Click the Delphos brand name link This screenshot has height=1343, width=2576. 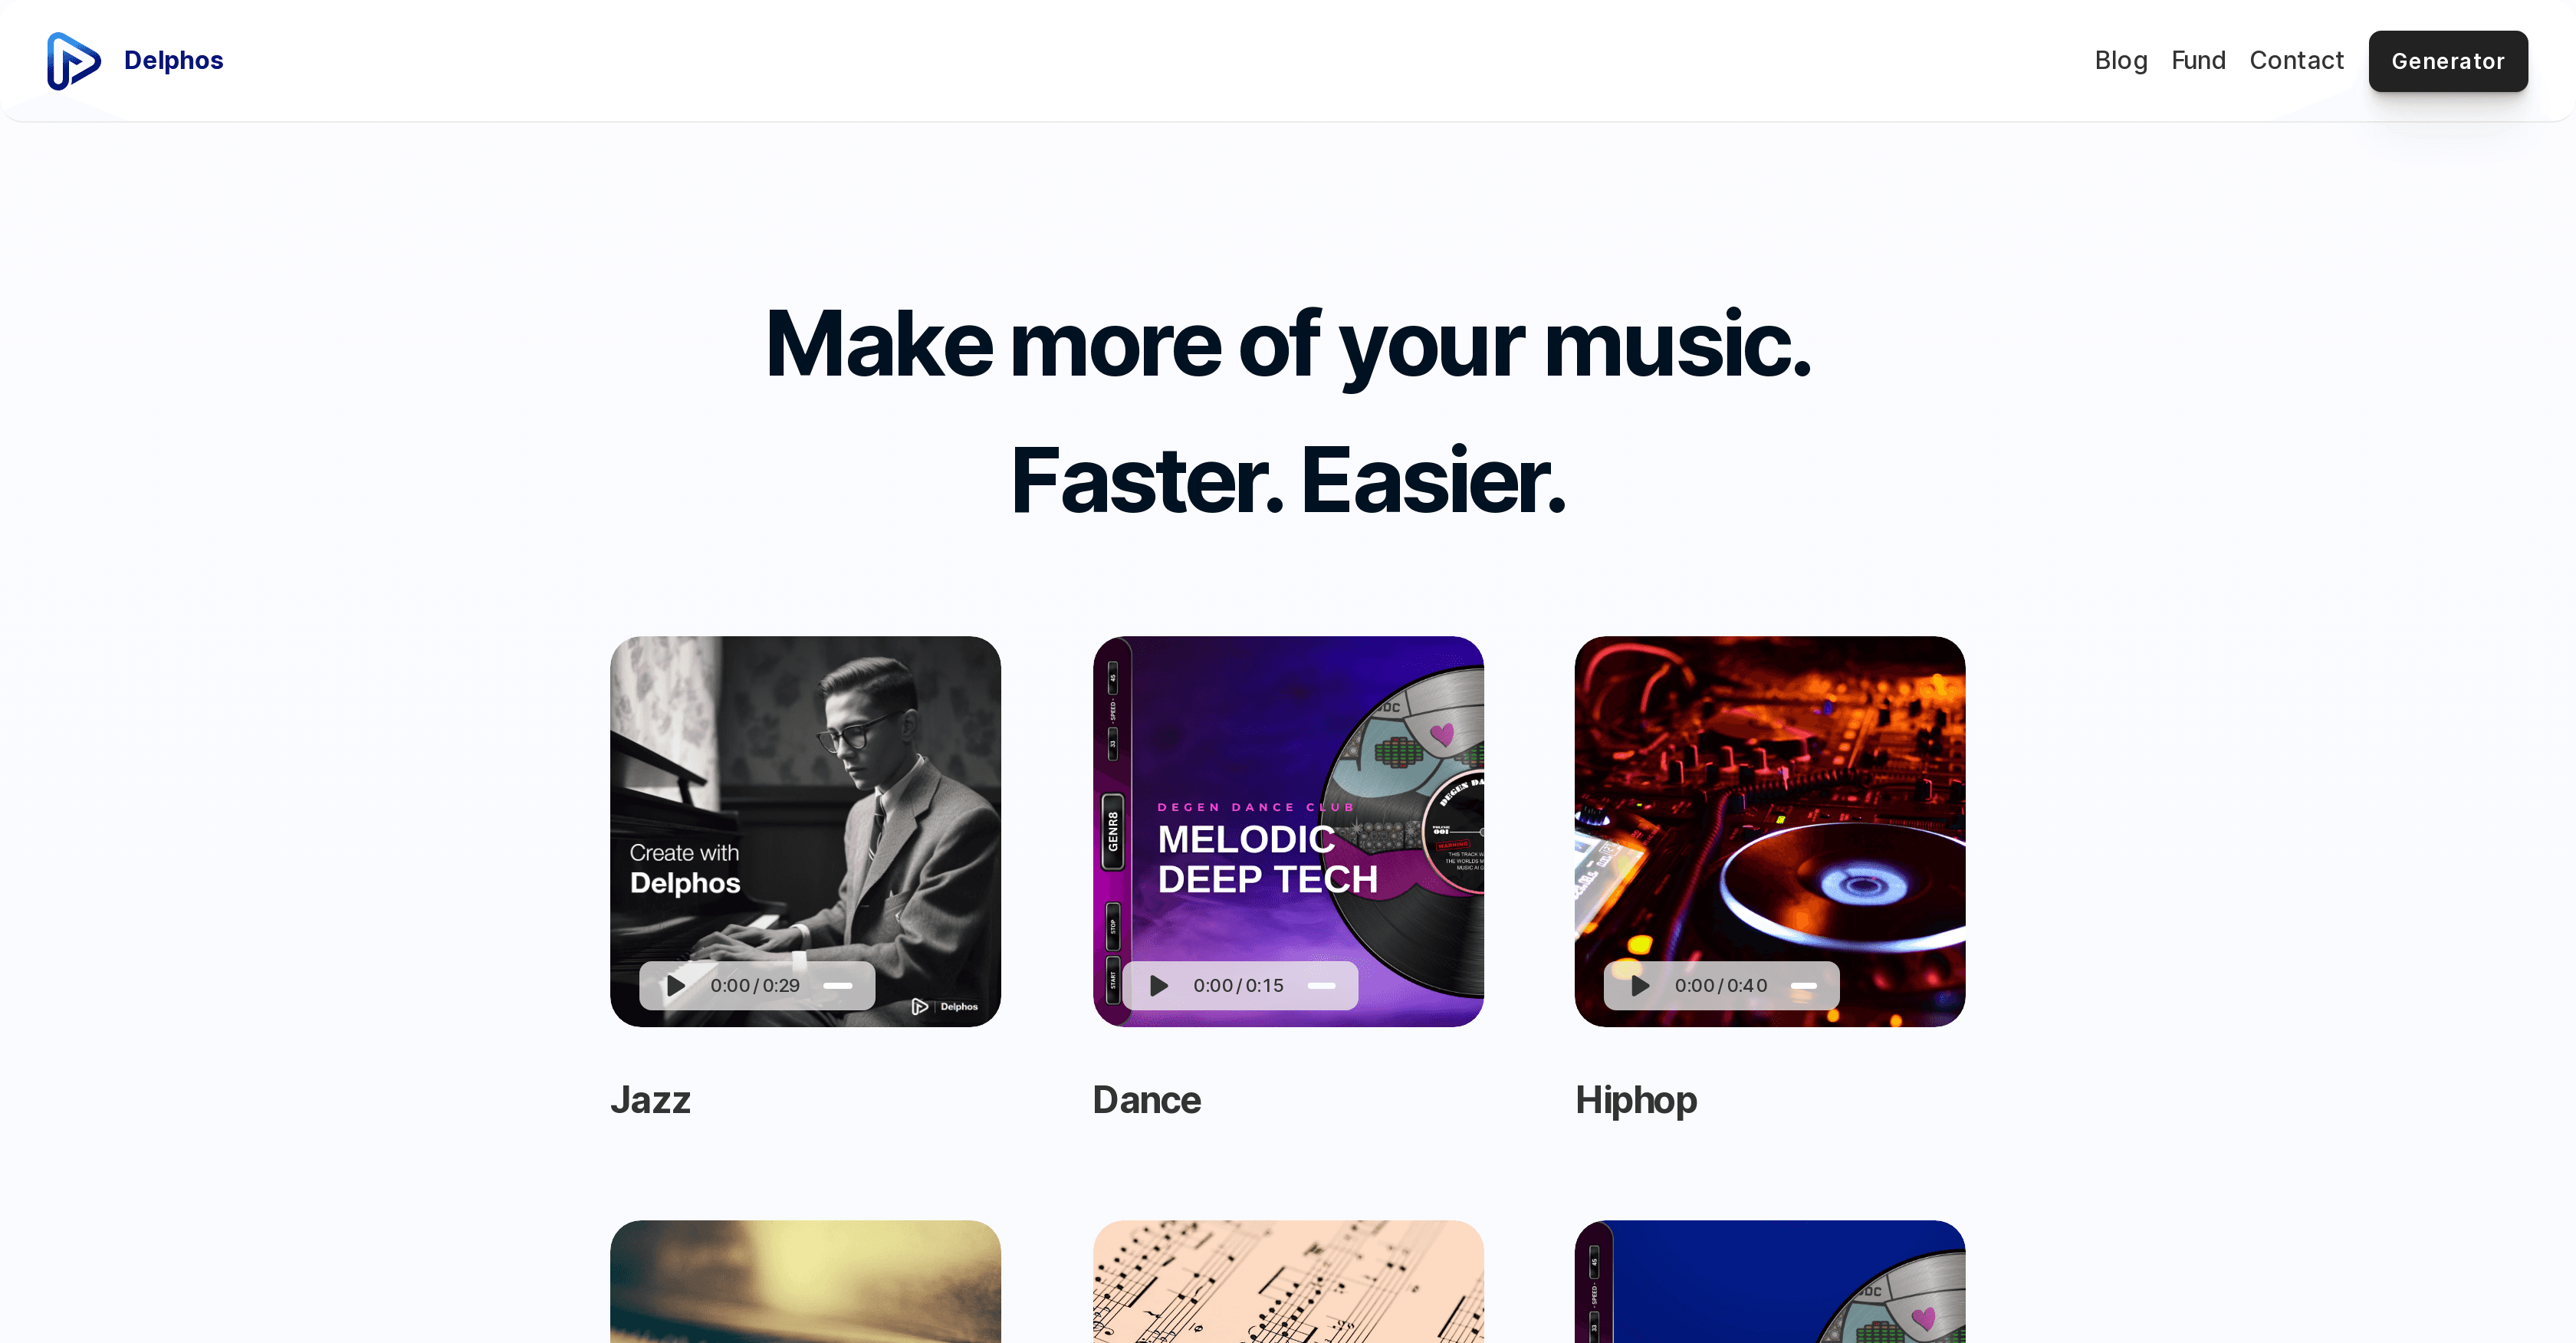pyautogui.click(x=173, y=61)
